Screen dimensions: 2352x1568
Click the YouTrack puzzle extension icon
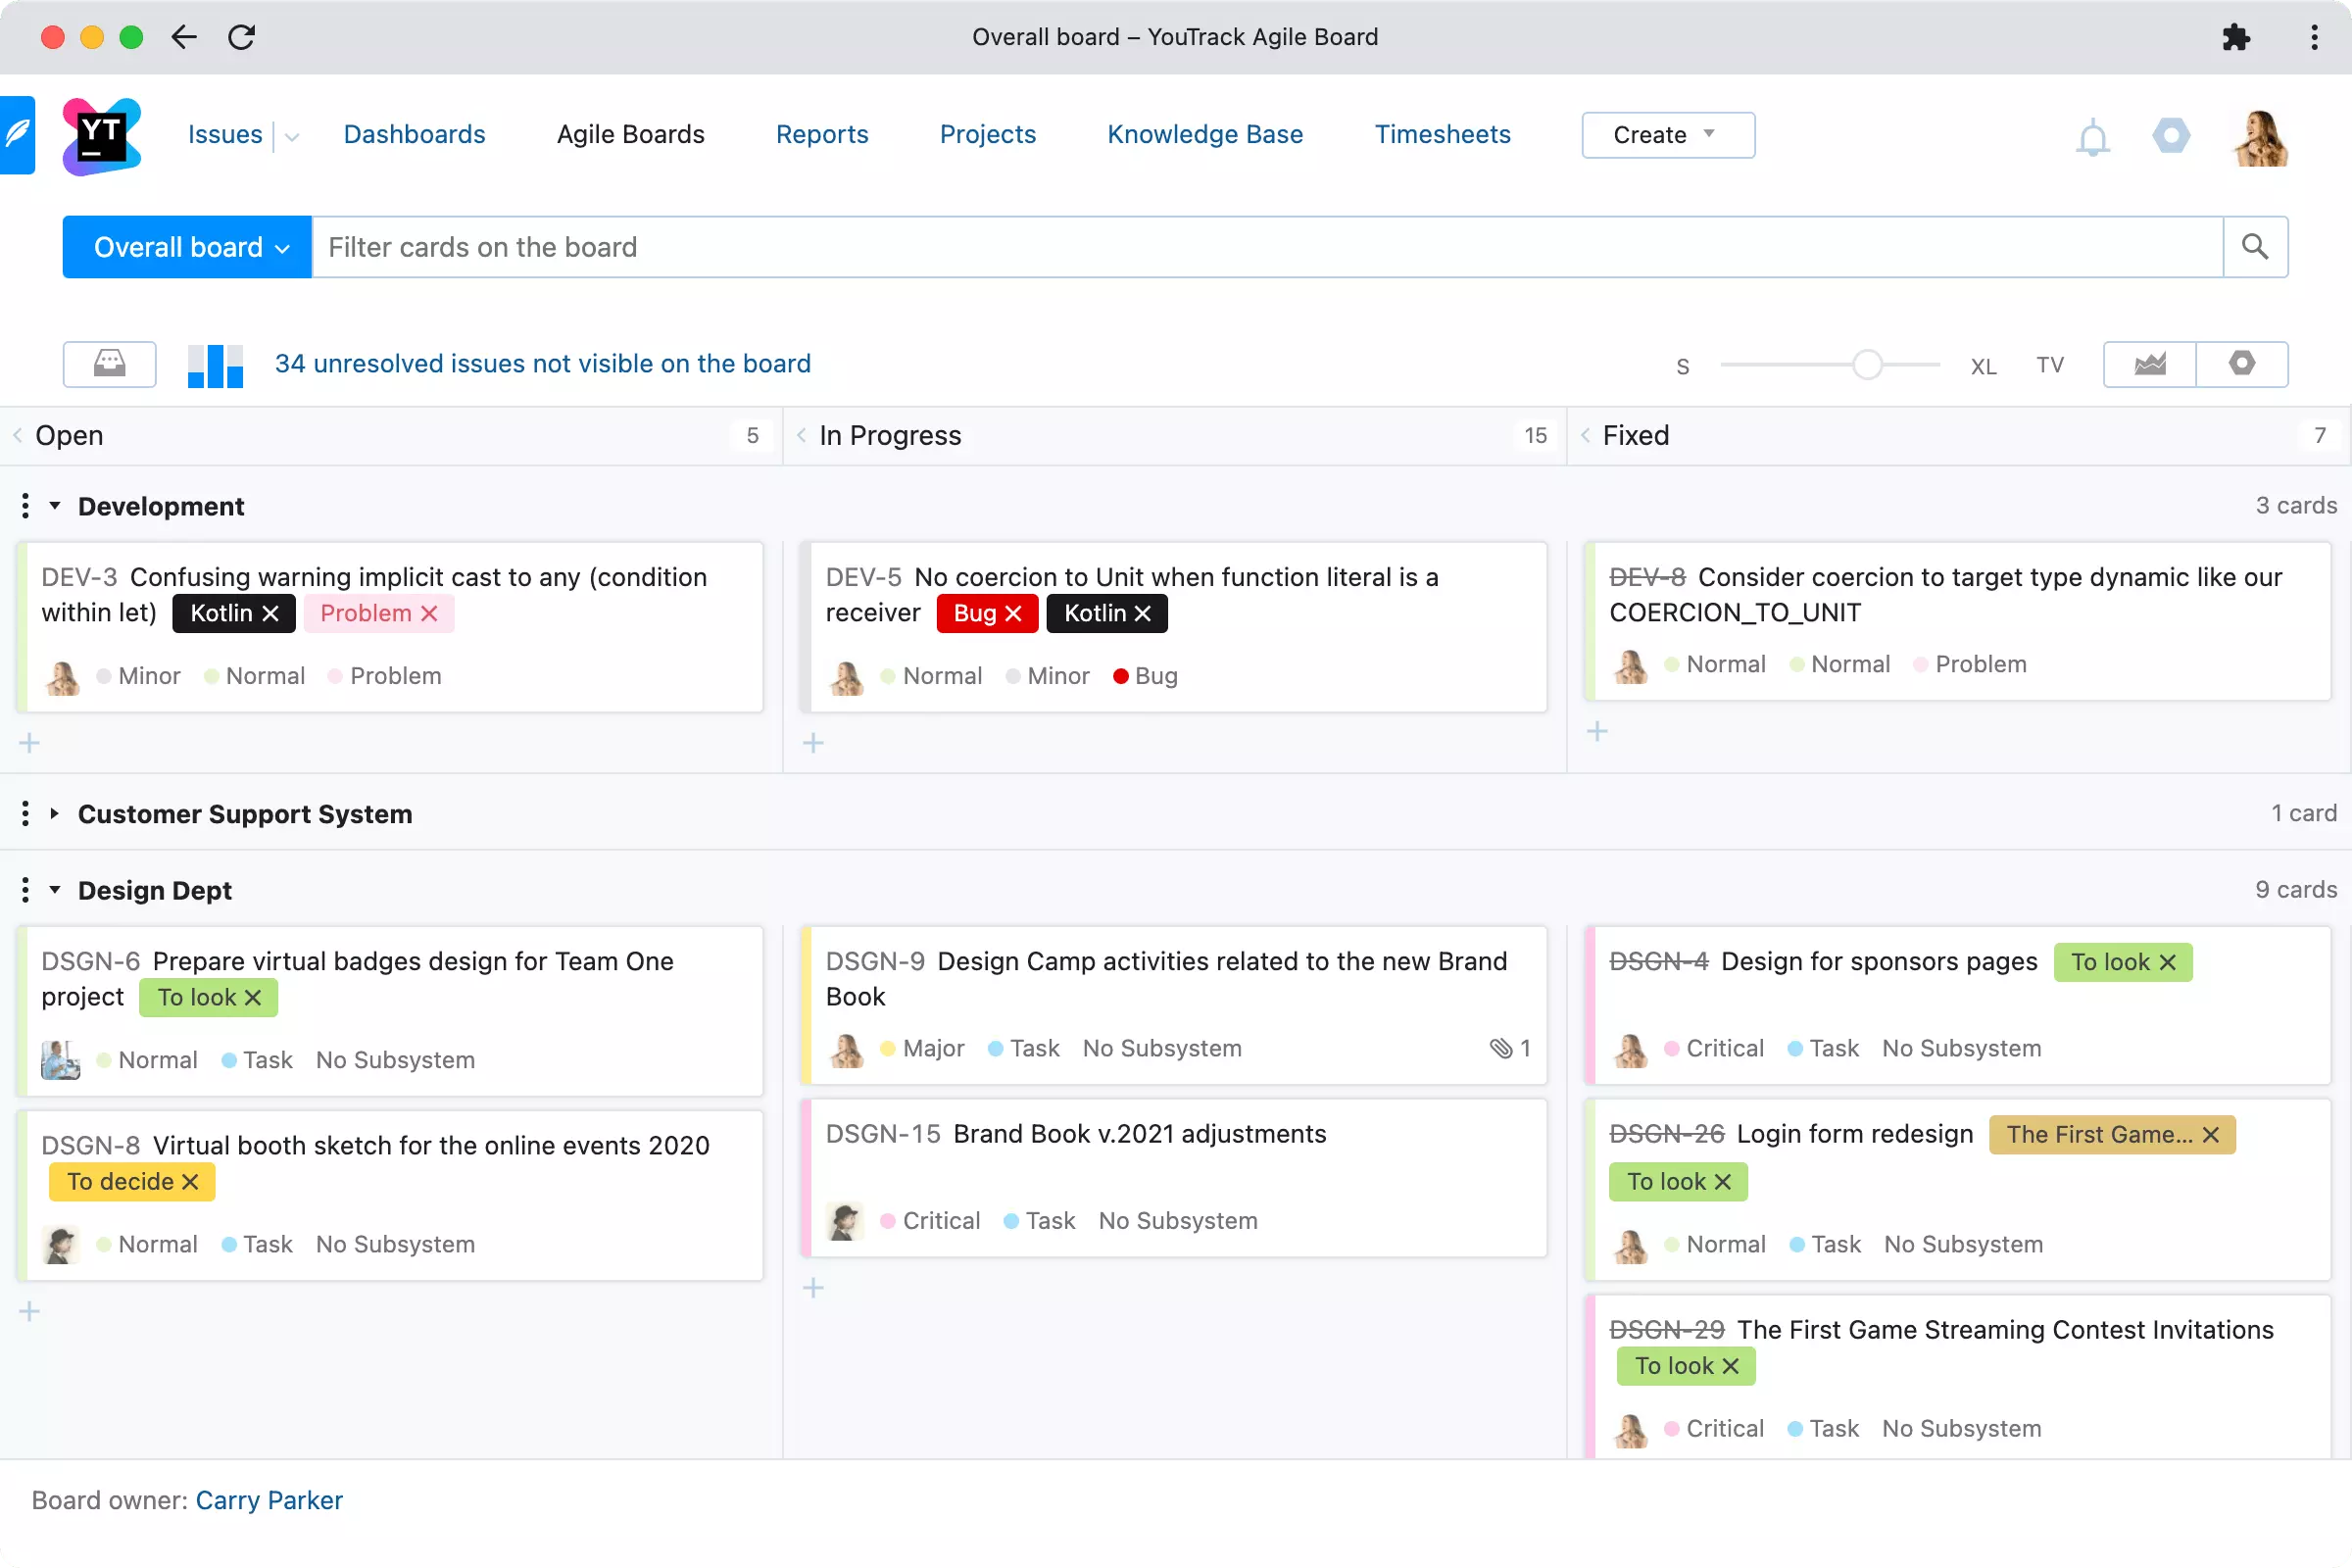click(2236, 35)
